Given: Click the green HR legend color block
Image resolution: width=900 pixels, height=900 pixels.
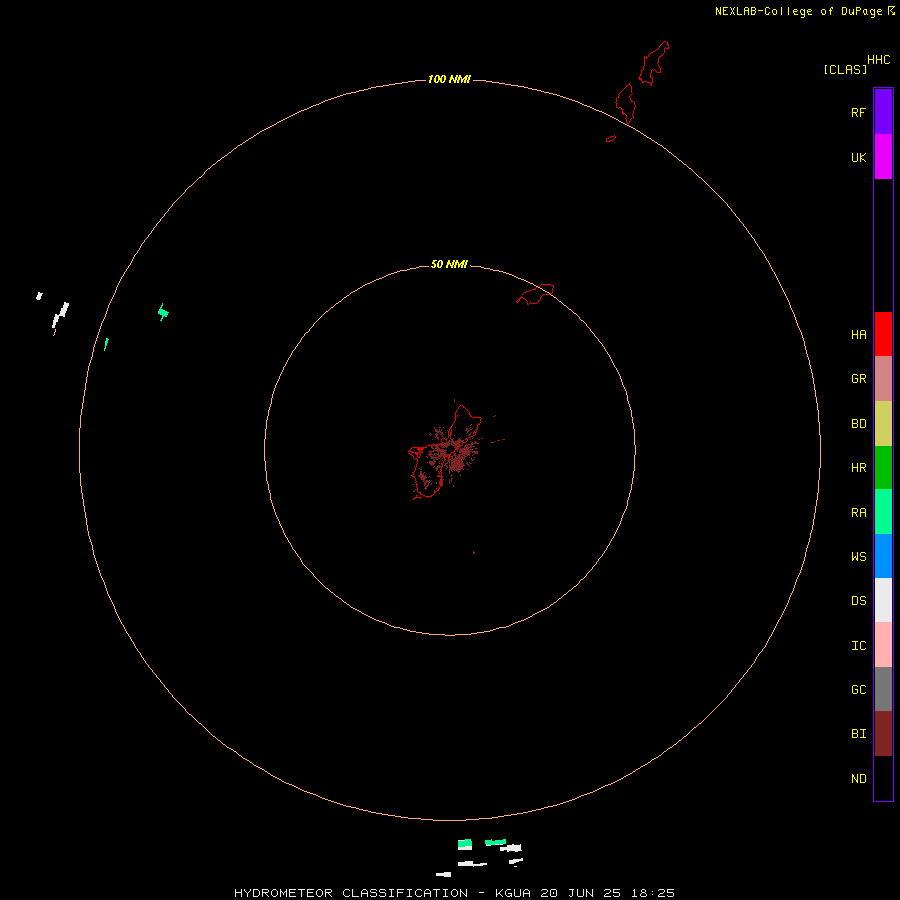Looking at the screenshot, I should pos(883,468).
